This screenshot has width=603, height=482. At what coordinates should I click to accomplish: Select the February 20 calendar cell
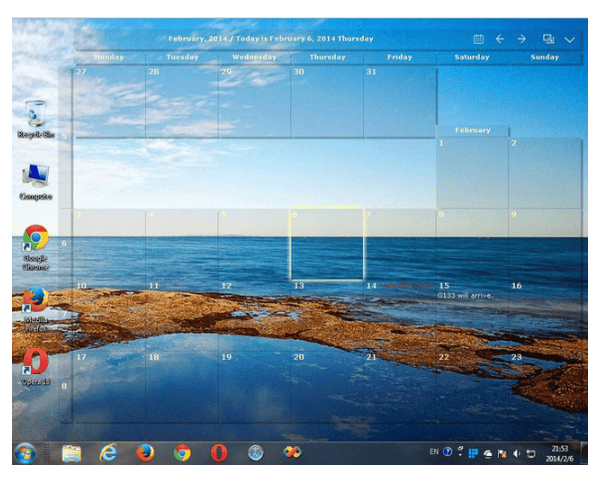tap(327, 387)
